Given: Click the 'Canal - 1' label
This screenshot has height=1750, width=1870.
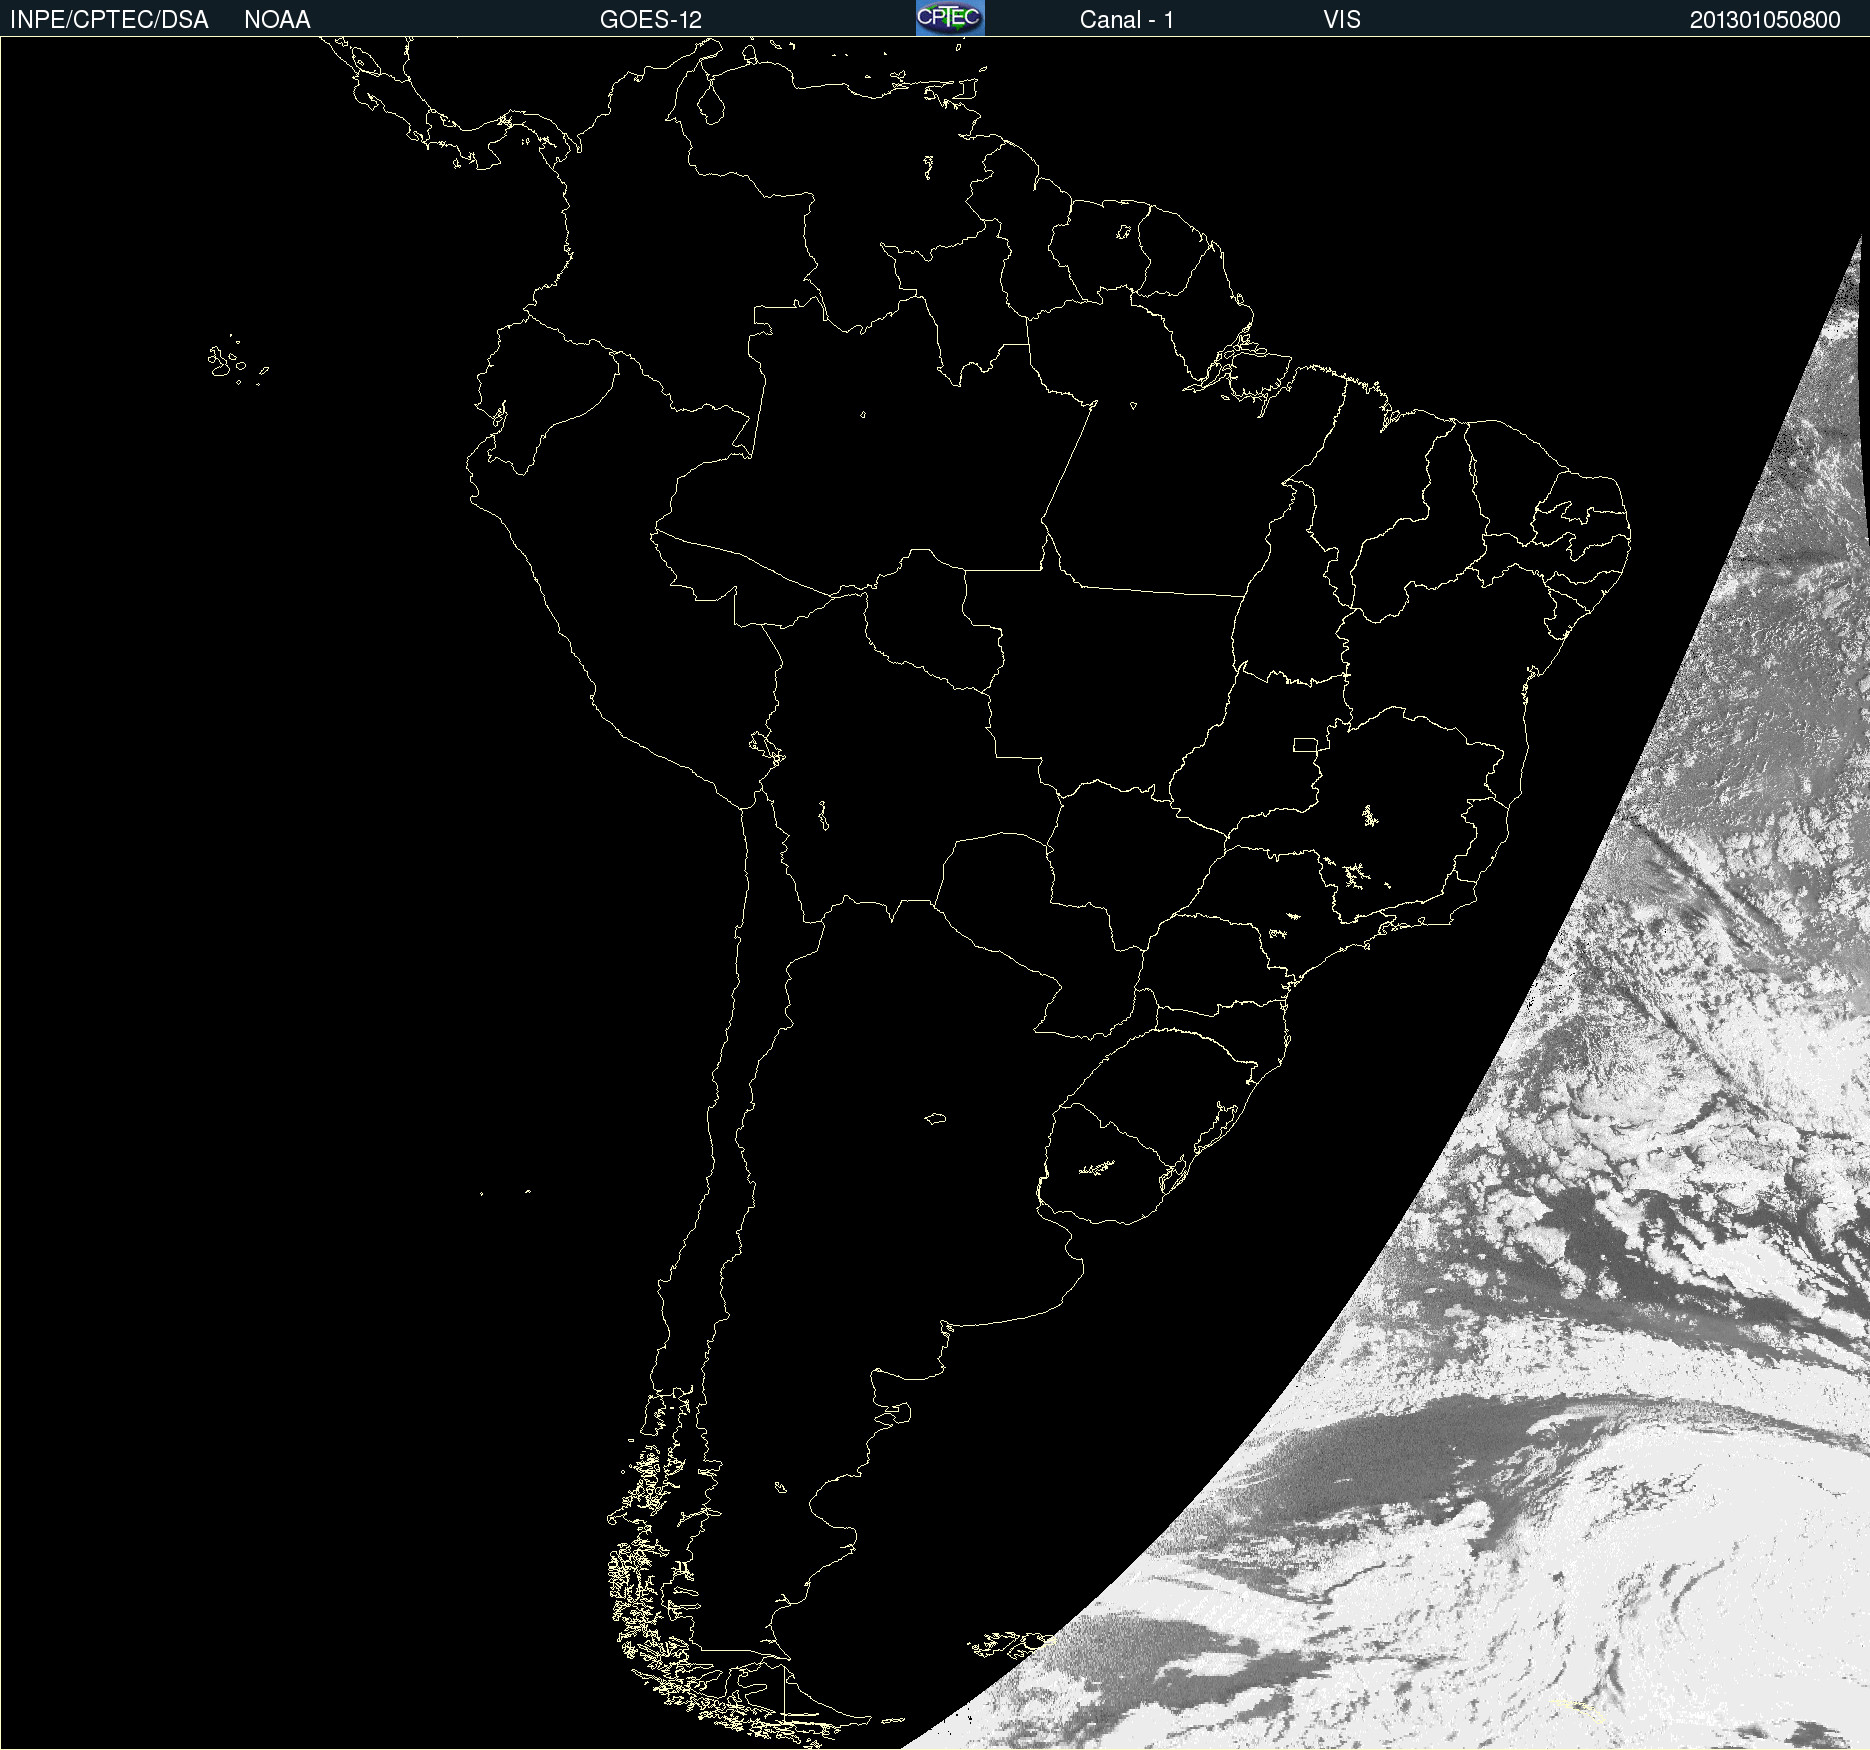Looking at the screenshot, I should (1126, 20).
